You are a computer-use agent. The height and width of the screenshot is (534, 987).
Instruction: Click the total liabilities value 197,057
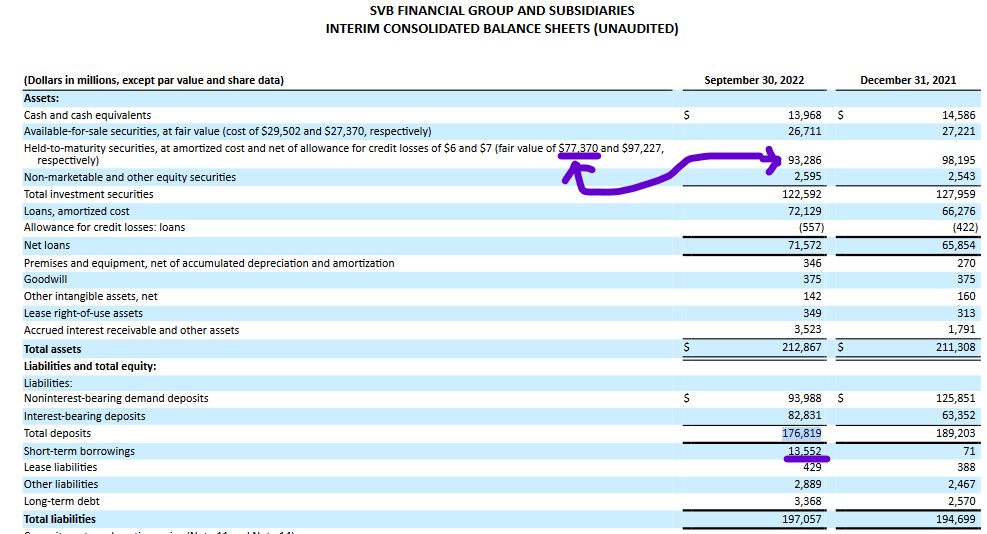pyautogui.click(x=802, y=520)
